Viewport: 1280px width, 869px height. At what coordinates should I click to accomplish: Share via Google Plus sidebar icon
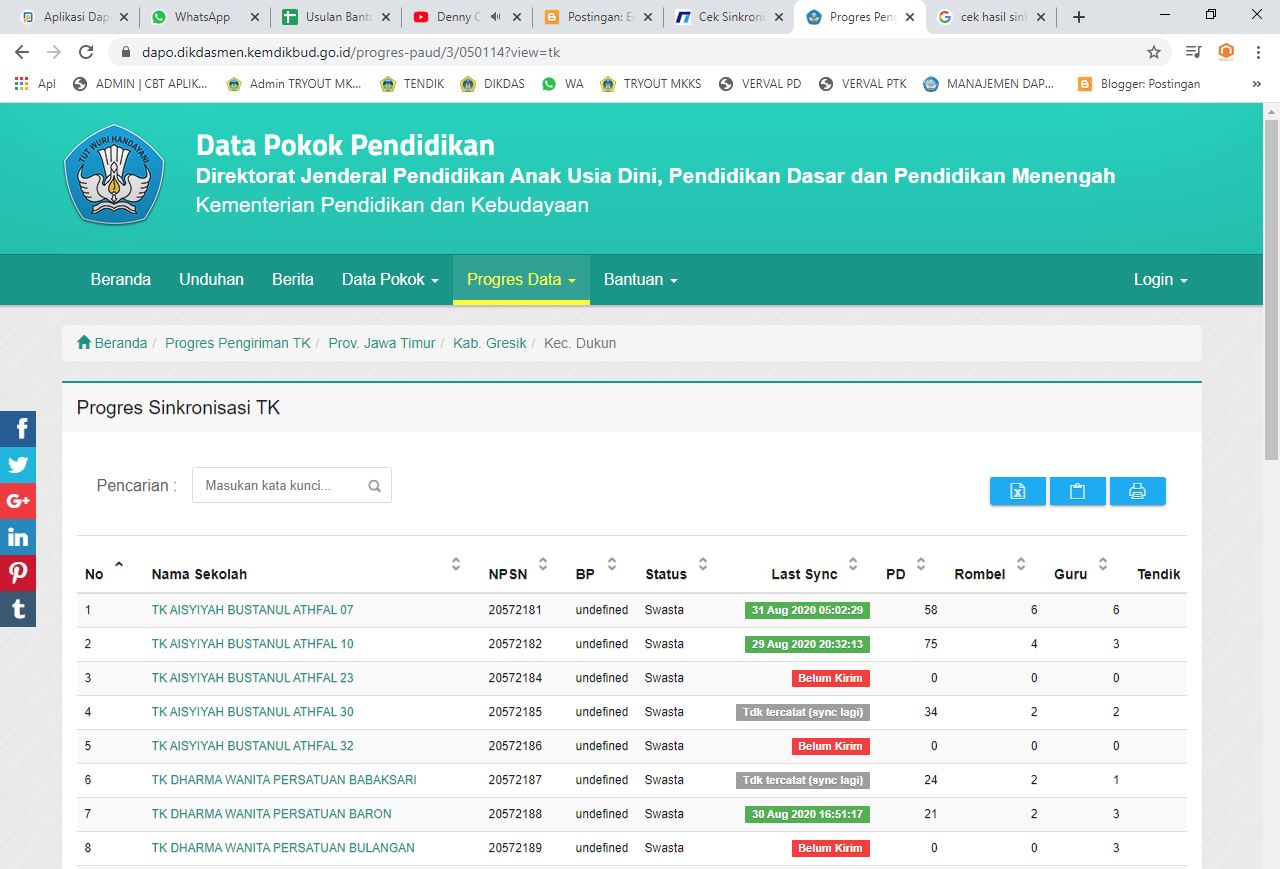pyautogui.click(x=18, y=501)
